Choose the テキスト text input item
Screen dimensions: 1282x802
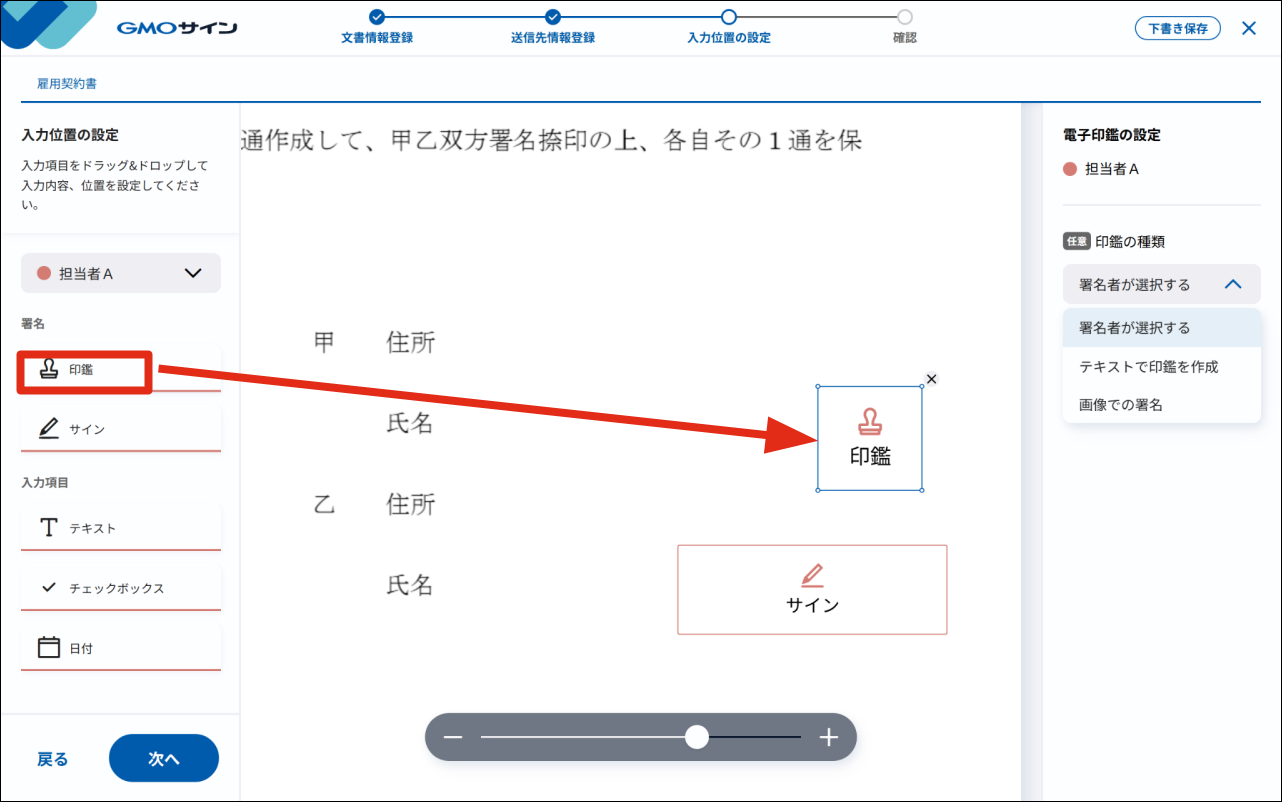tap(120, 528)
